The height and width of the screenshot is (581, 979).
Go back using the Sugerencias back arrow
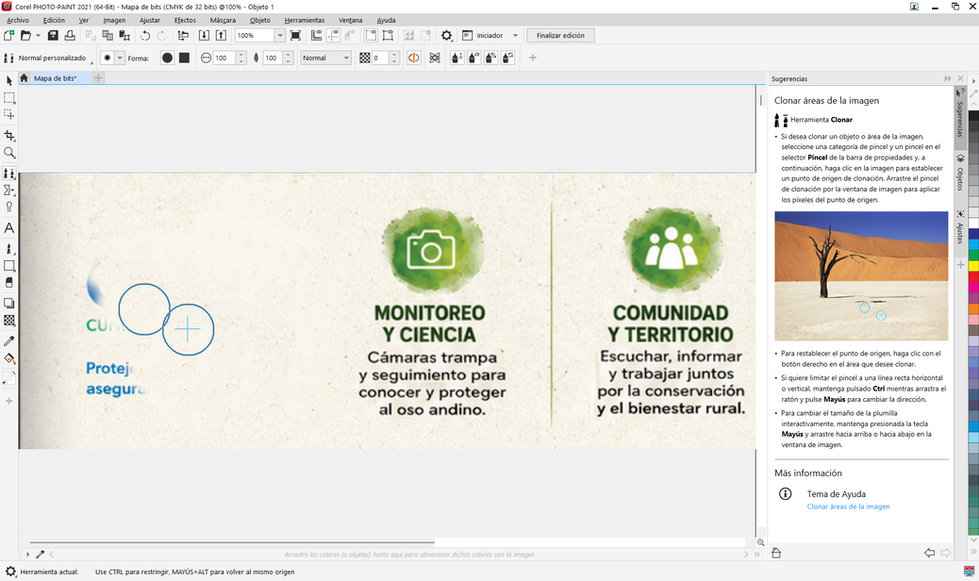[x=930, y=553]
